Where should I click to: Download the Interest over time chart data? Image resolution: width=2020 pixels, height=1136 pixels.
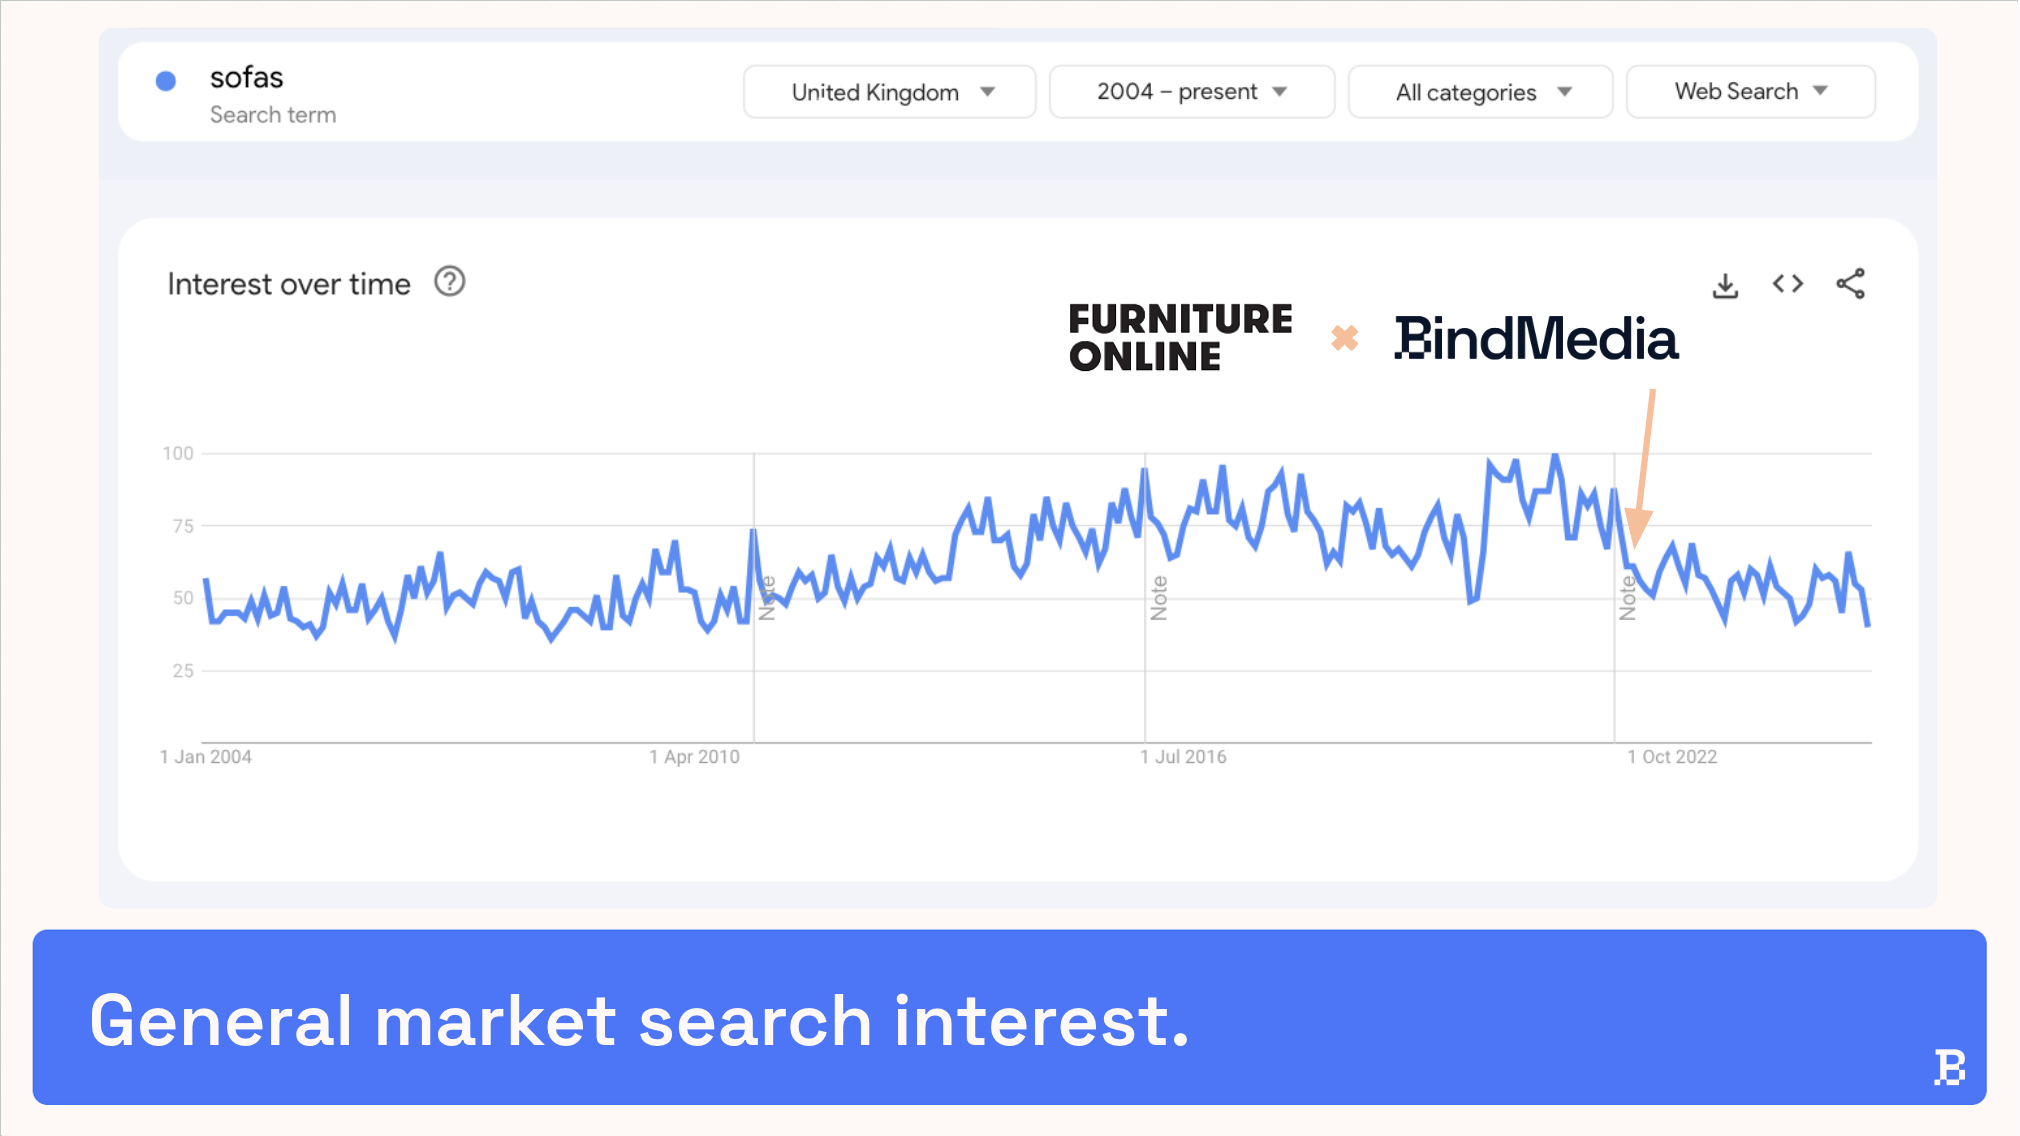click(1725, 285)
